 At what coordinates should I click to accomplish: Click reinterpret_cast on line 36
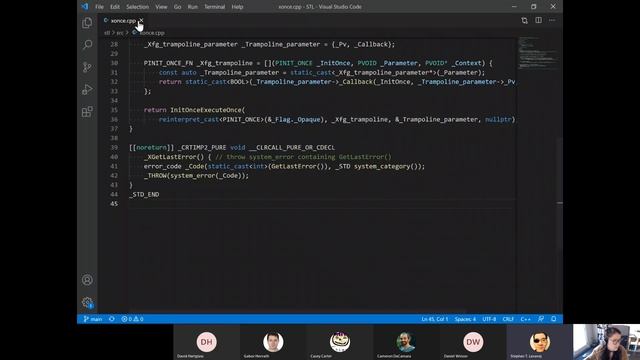point(189,119)
